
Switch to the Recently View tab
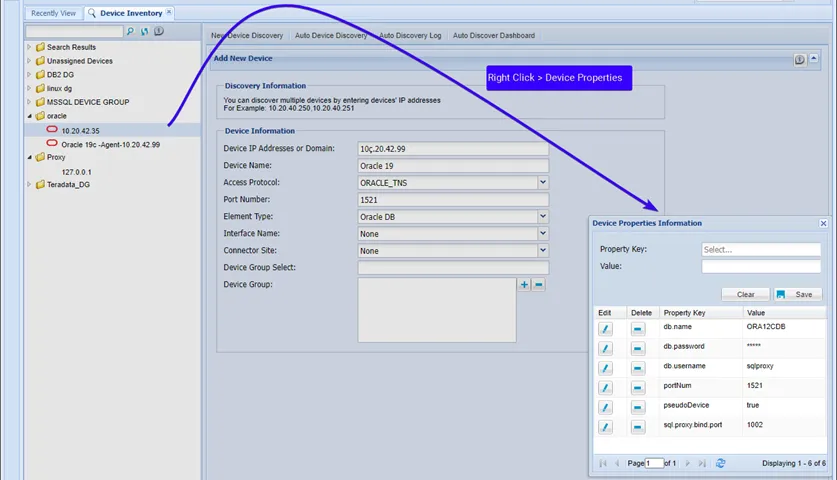[53, 13]
